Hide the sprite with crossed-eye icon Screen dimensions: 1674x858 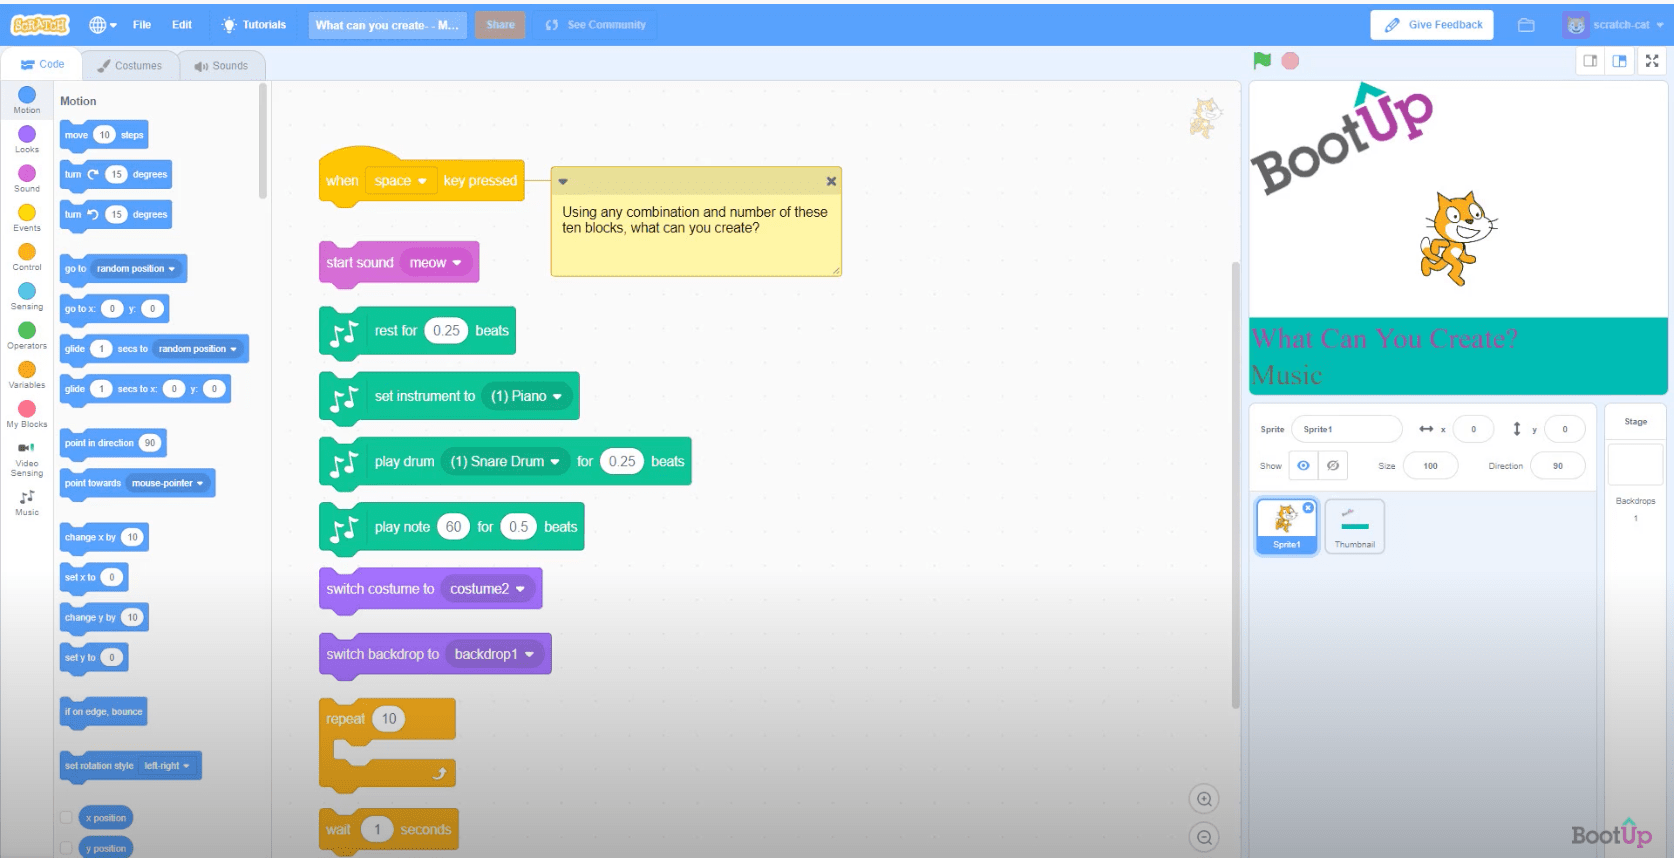(x=1333, y=466)
